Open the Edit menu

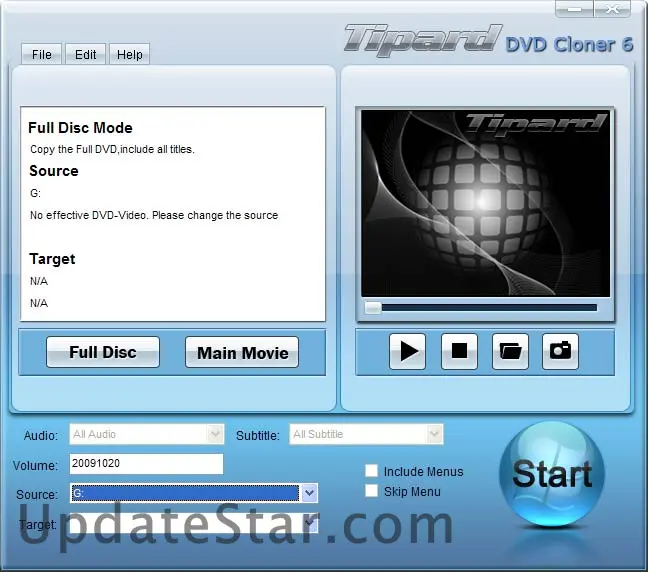point(86,54)
